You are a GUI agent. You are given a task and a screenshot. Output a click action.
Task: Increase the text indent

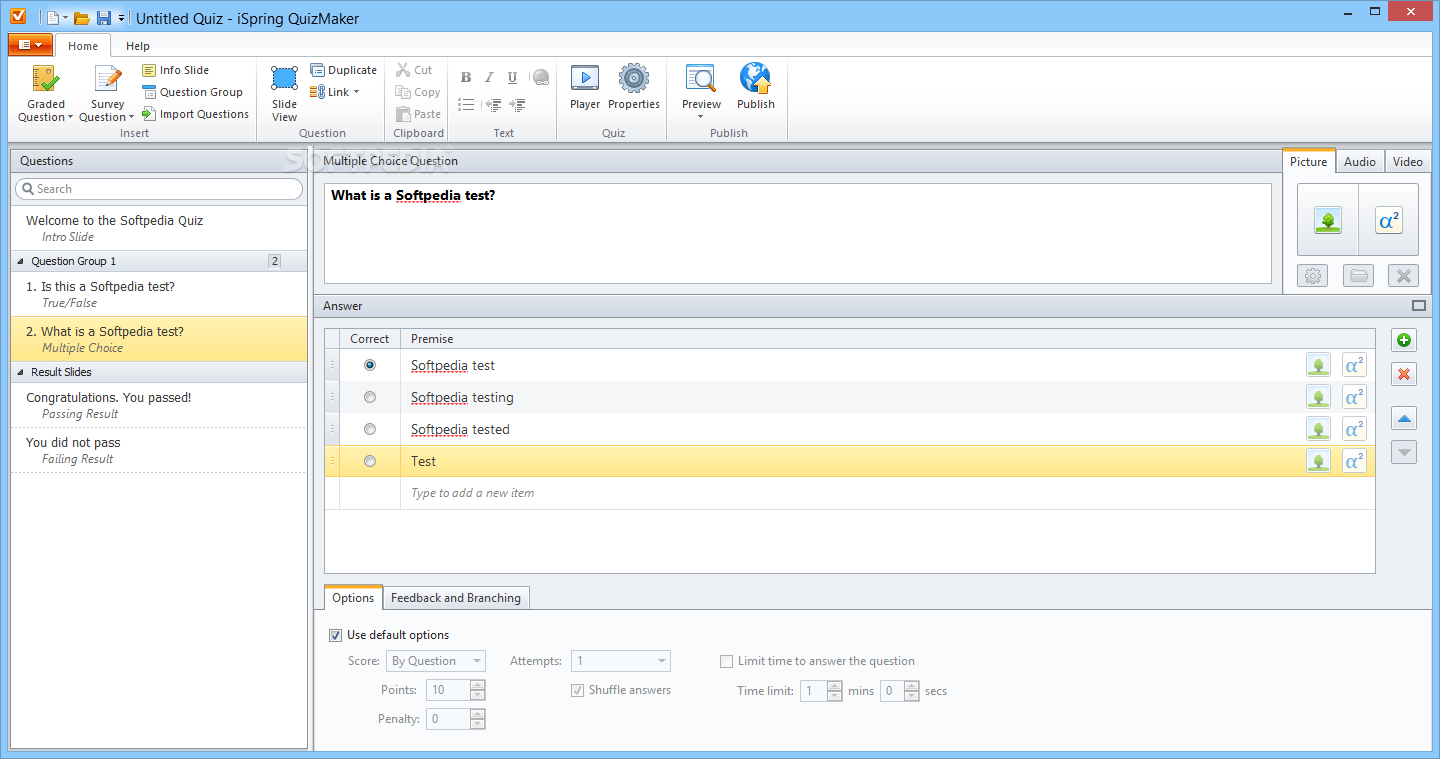pyautogui.click(x=517, y=104)
